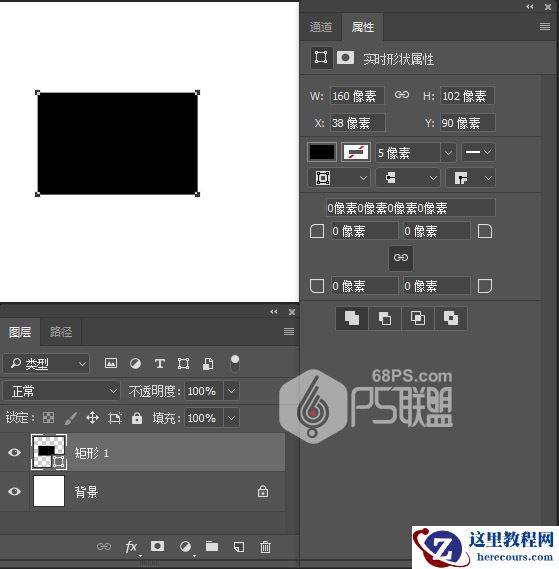Open stroke line cap type dropdown

(408, 178)
